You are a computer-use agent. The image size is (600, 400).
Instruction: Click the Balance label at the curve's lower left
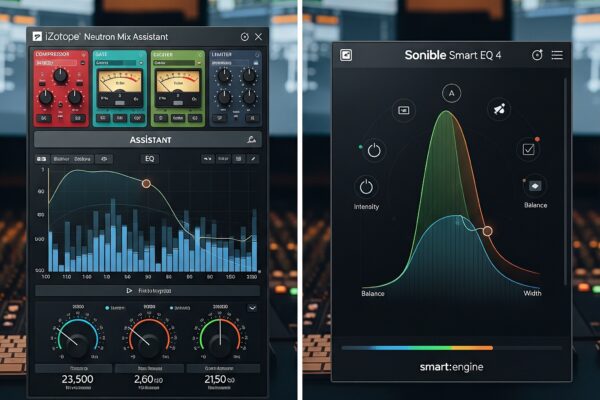373,294
